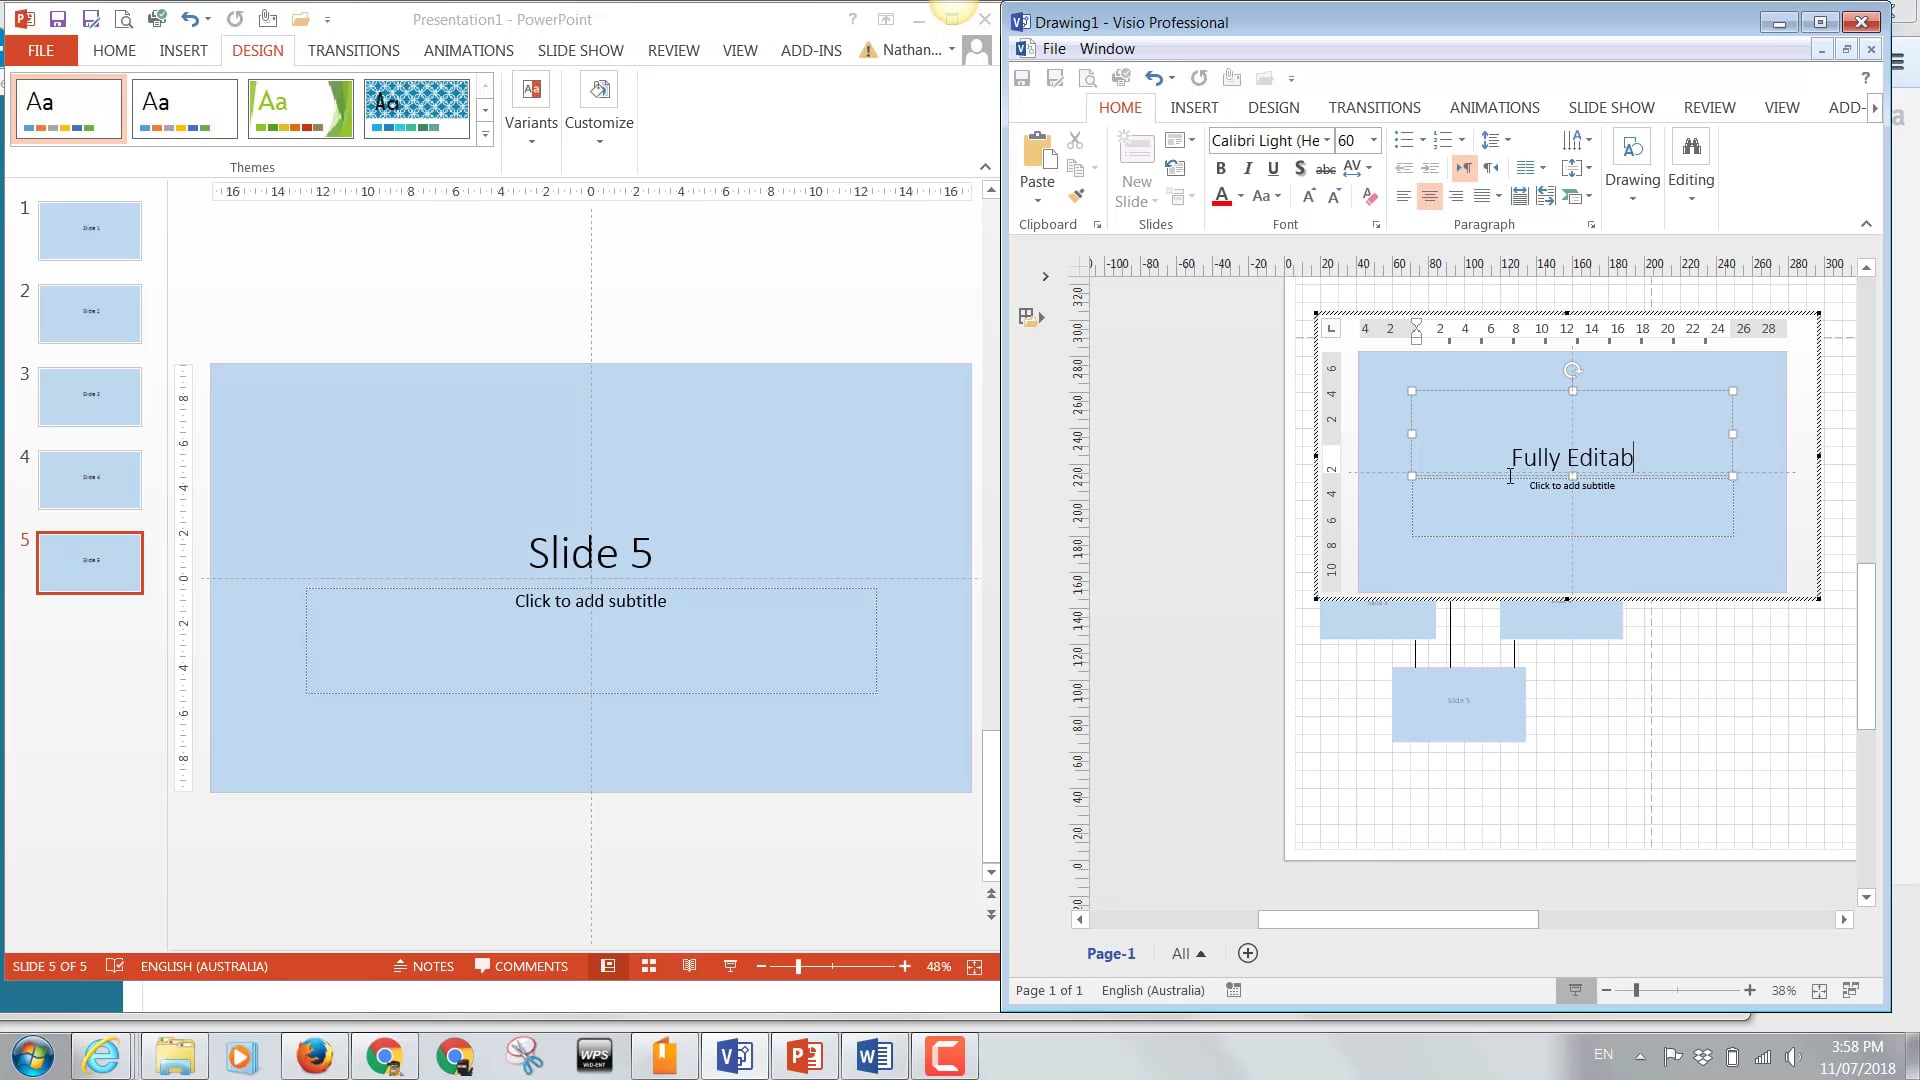Click the Clear All Formatting eraser icon
The height and width of the screenshot is (1080, 1920).
1370,197
